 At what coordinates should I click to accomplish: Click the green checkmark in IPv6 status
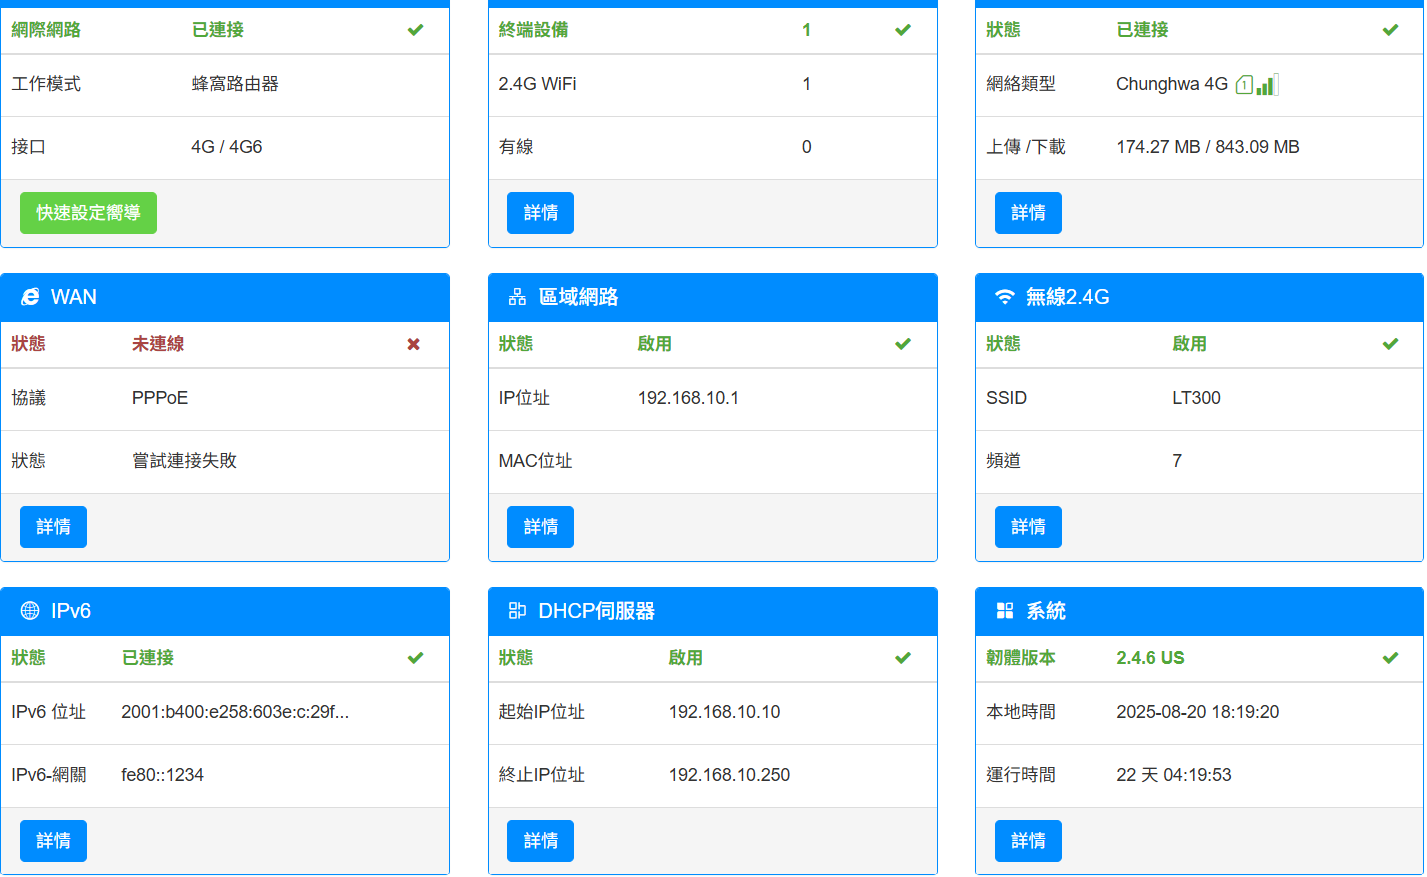coord(415,658)
